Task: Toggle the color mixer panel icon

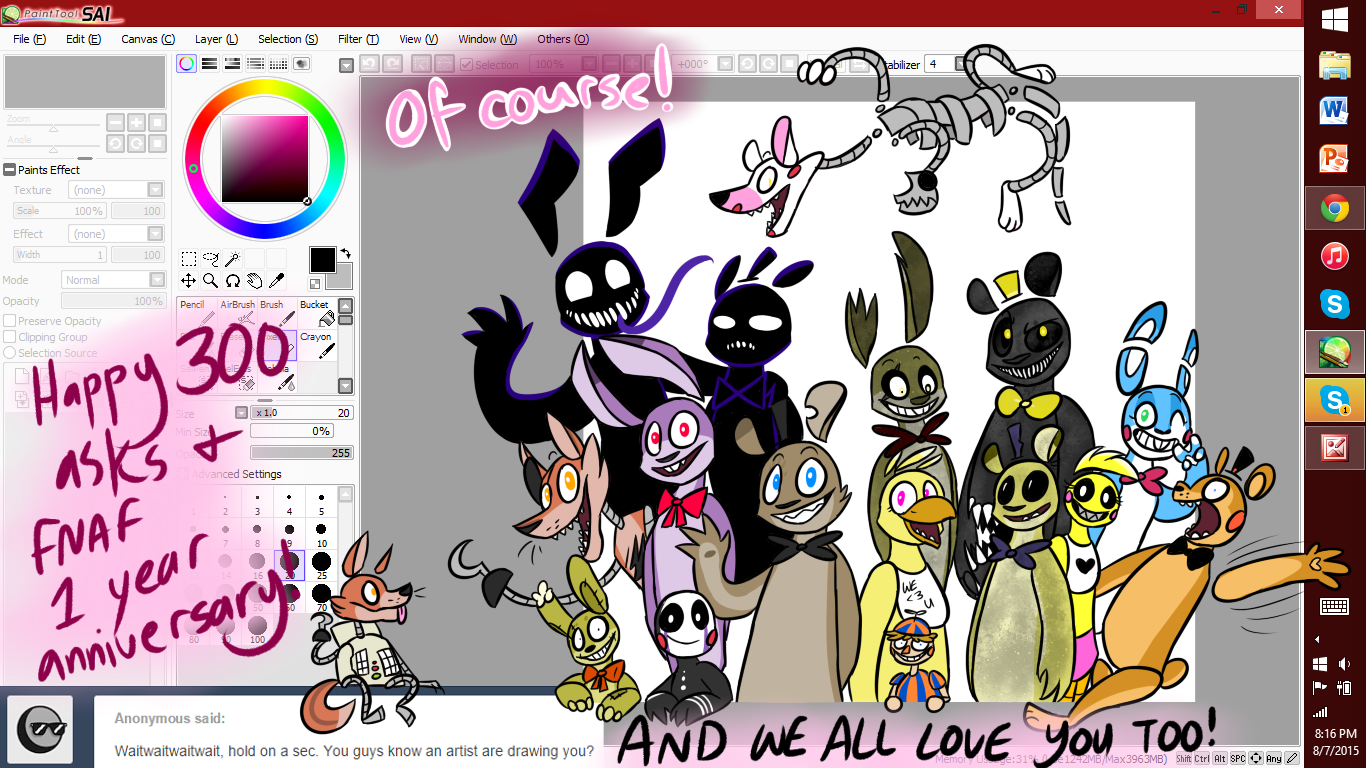Action: point(255,64)
